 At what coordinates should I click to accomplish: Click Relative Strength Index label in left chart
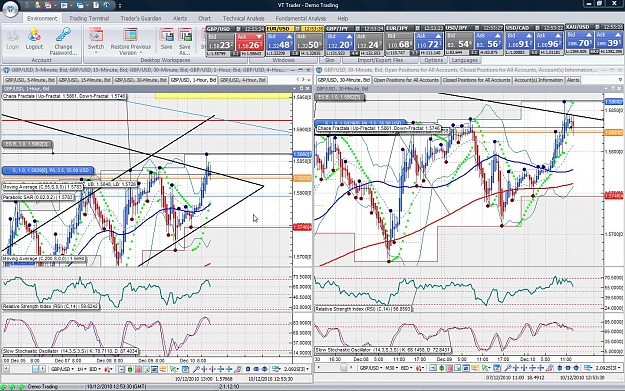(51, 307)
